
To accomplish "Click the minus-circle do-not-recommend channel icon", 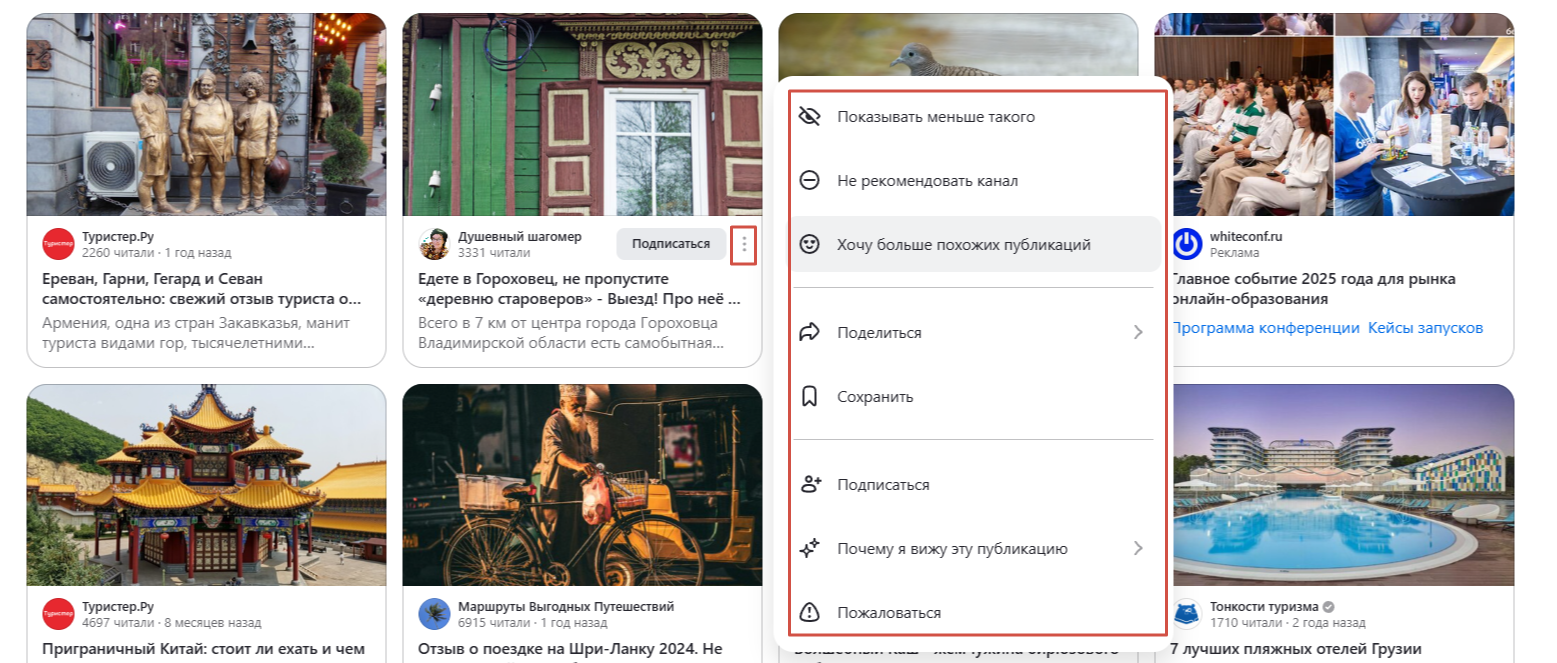I will pyautogui.click(x=810, y=181).
